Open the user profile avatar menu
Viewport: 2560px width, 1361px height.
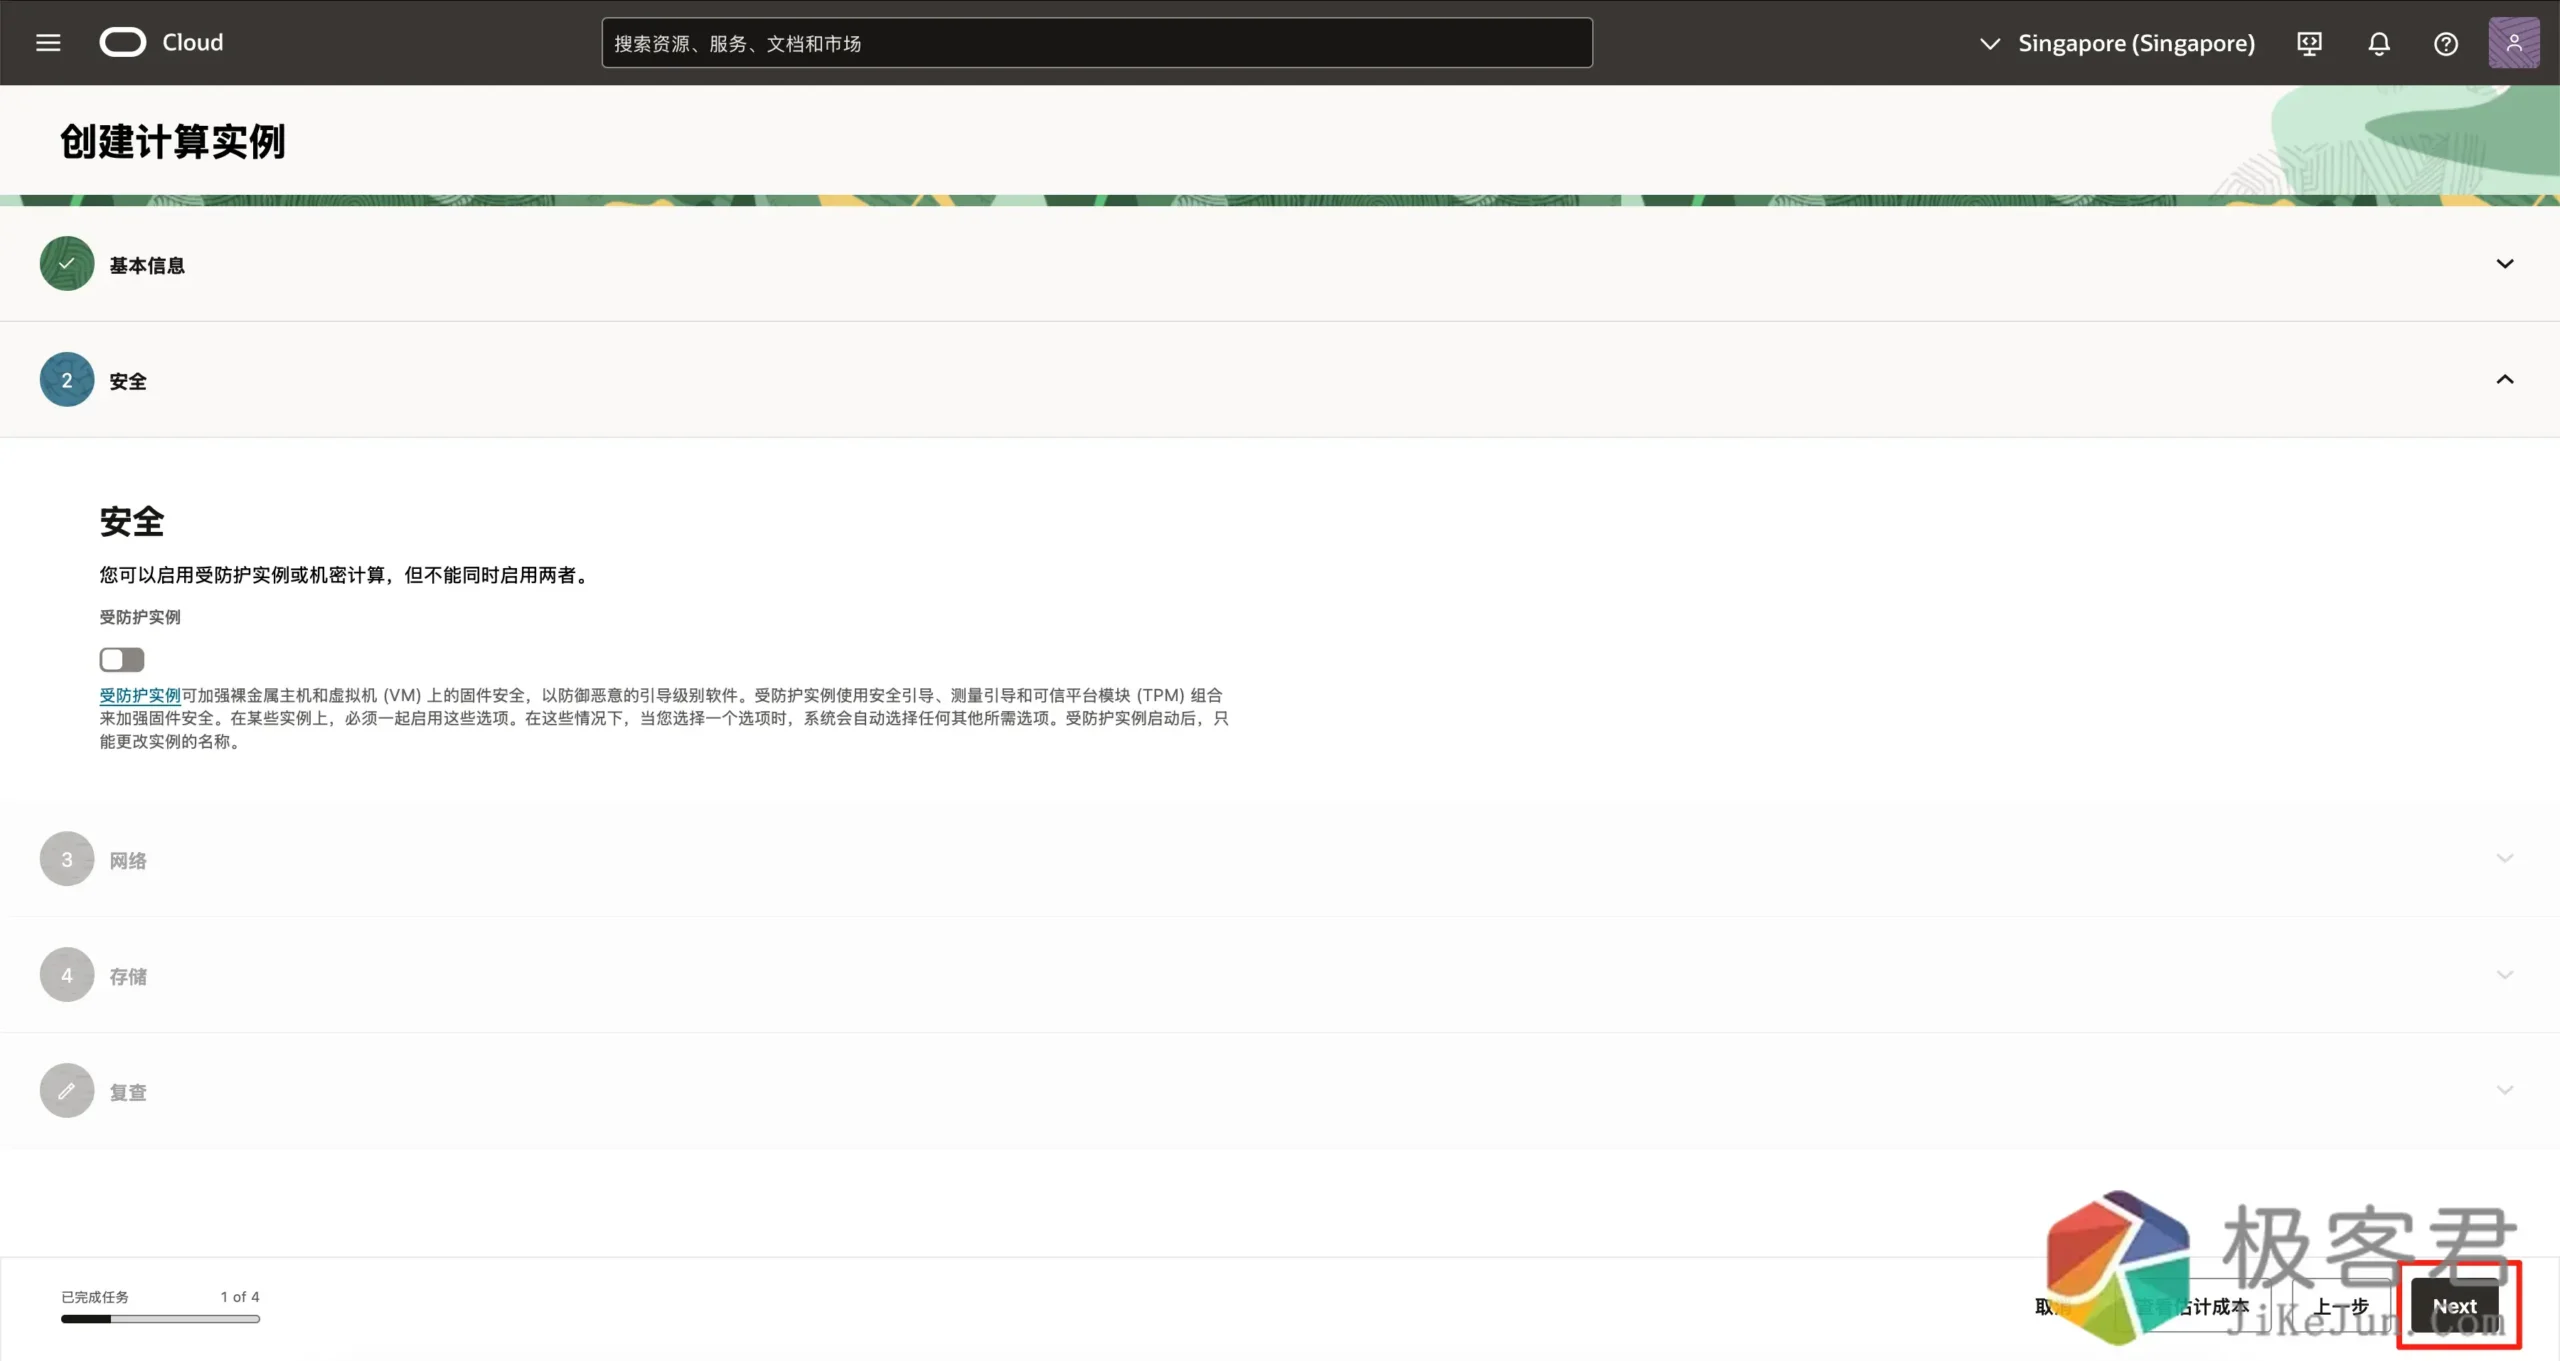coord(2514,43)
